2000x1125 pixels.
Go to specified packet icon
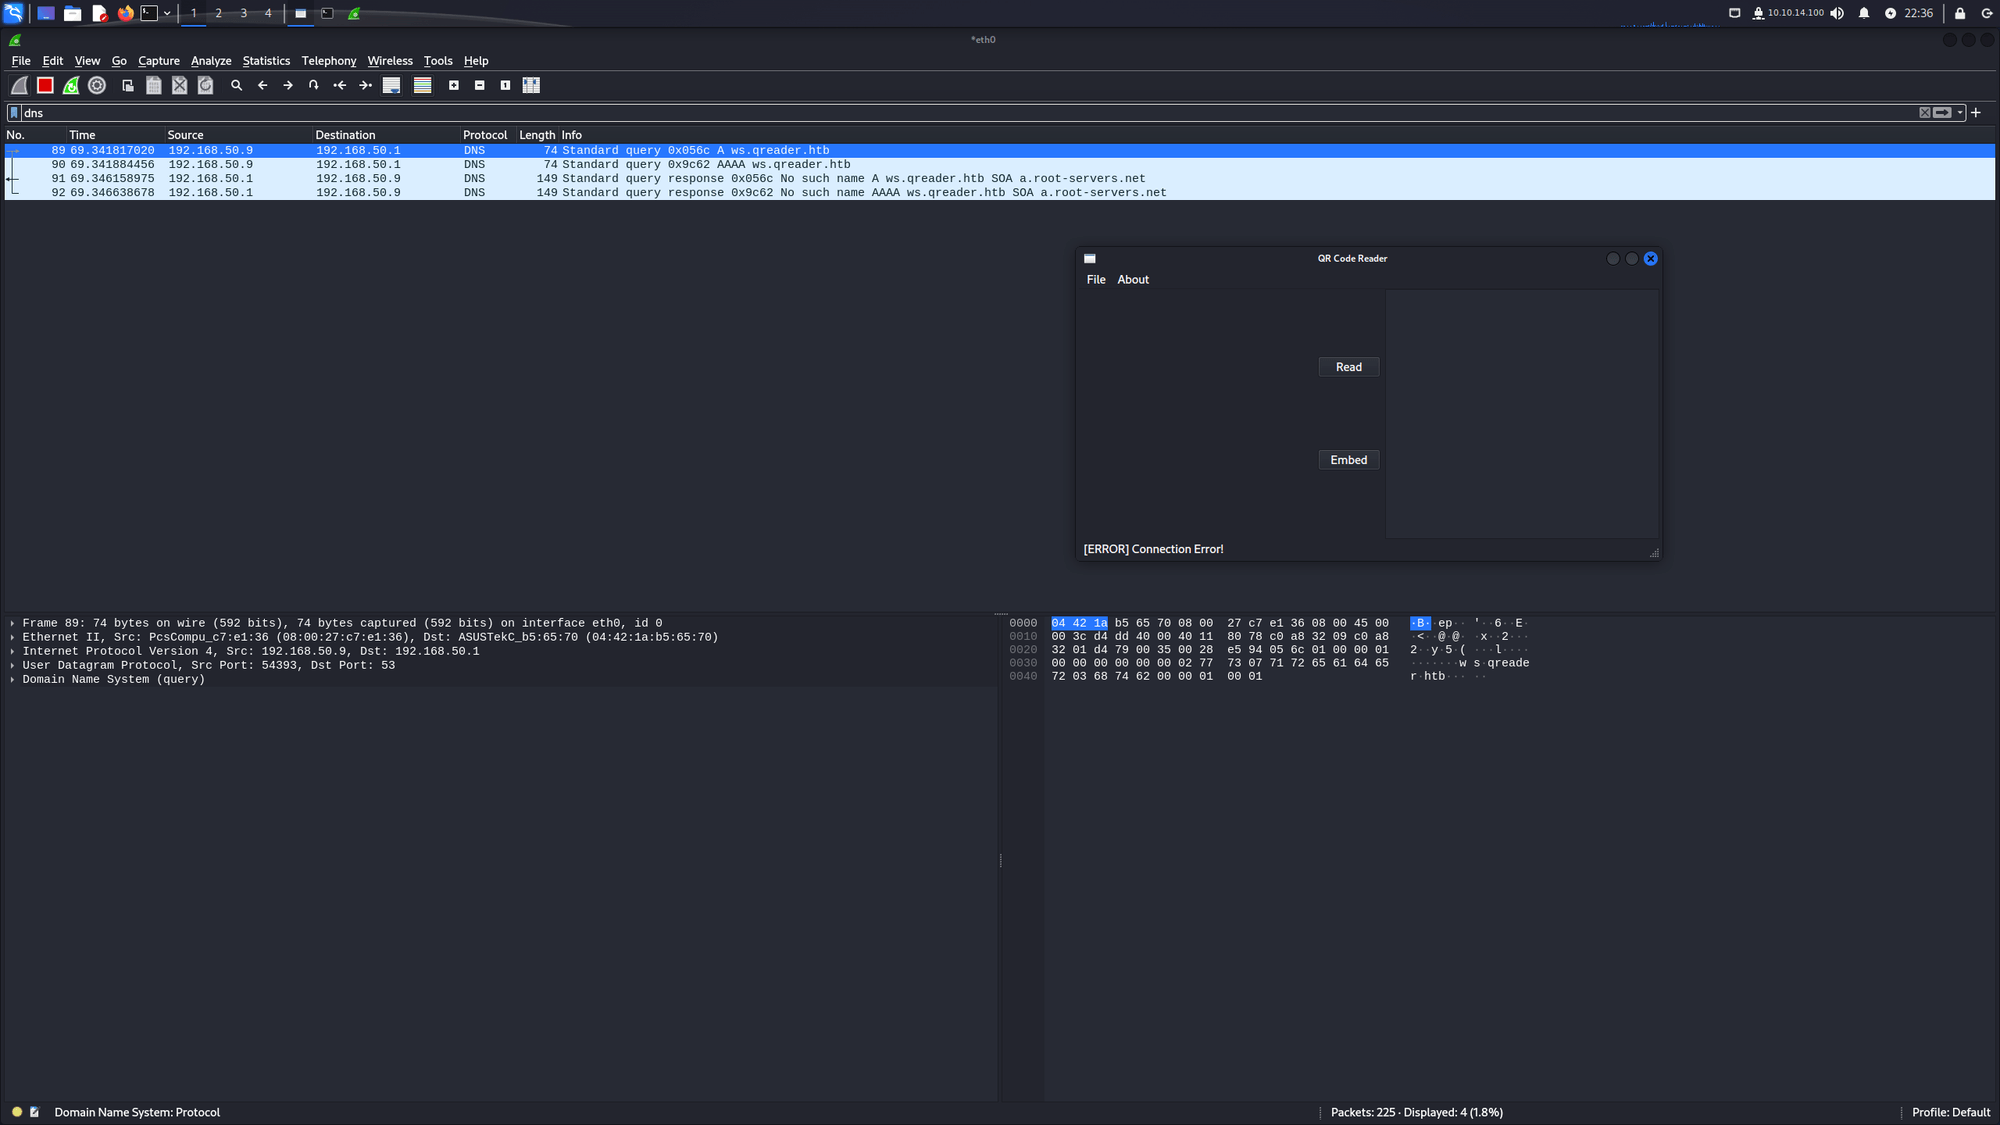coord(314,86)
